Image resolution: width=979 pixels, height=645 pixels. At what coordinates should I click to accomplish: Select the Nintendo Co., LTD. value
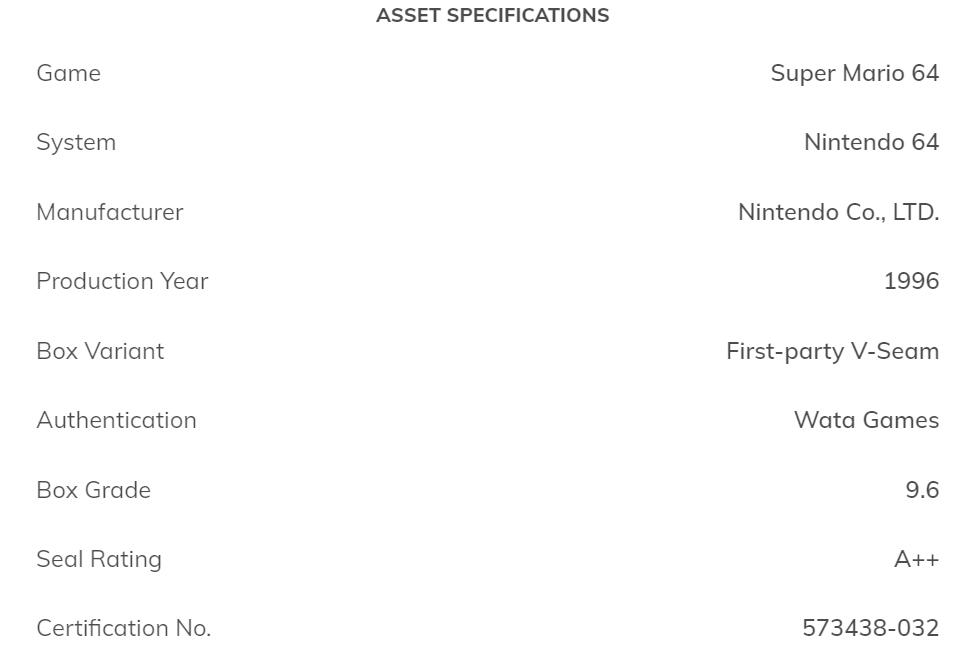838,212
